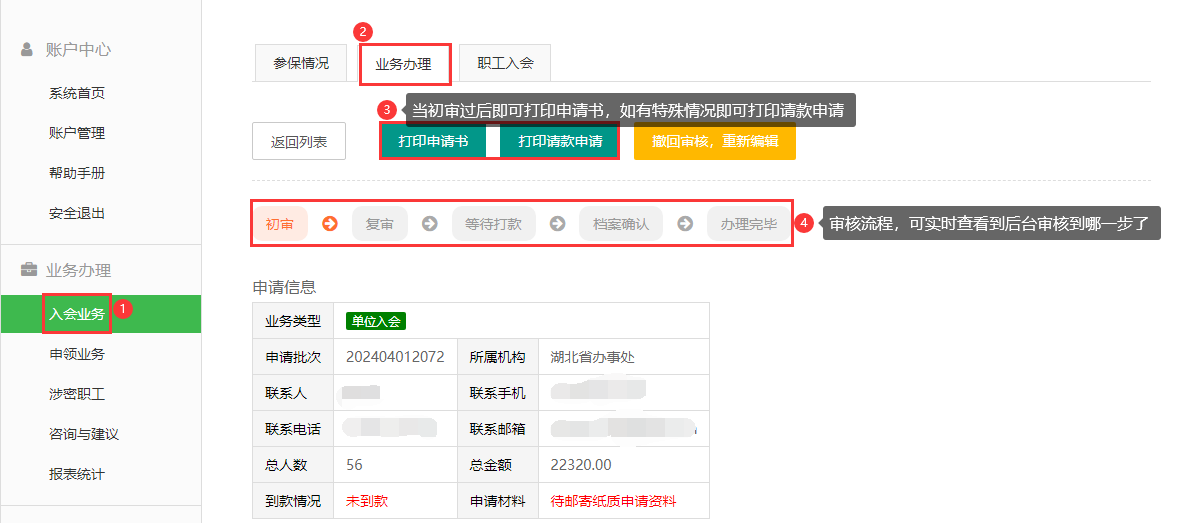Click the 到款情况 label cell

point(293,501)
